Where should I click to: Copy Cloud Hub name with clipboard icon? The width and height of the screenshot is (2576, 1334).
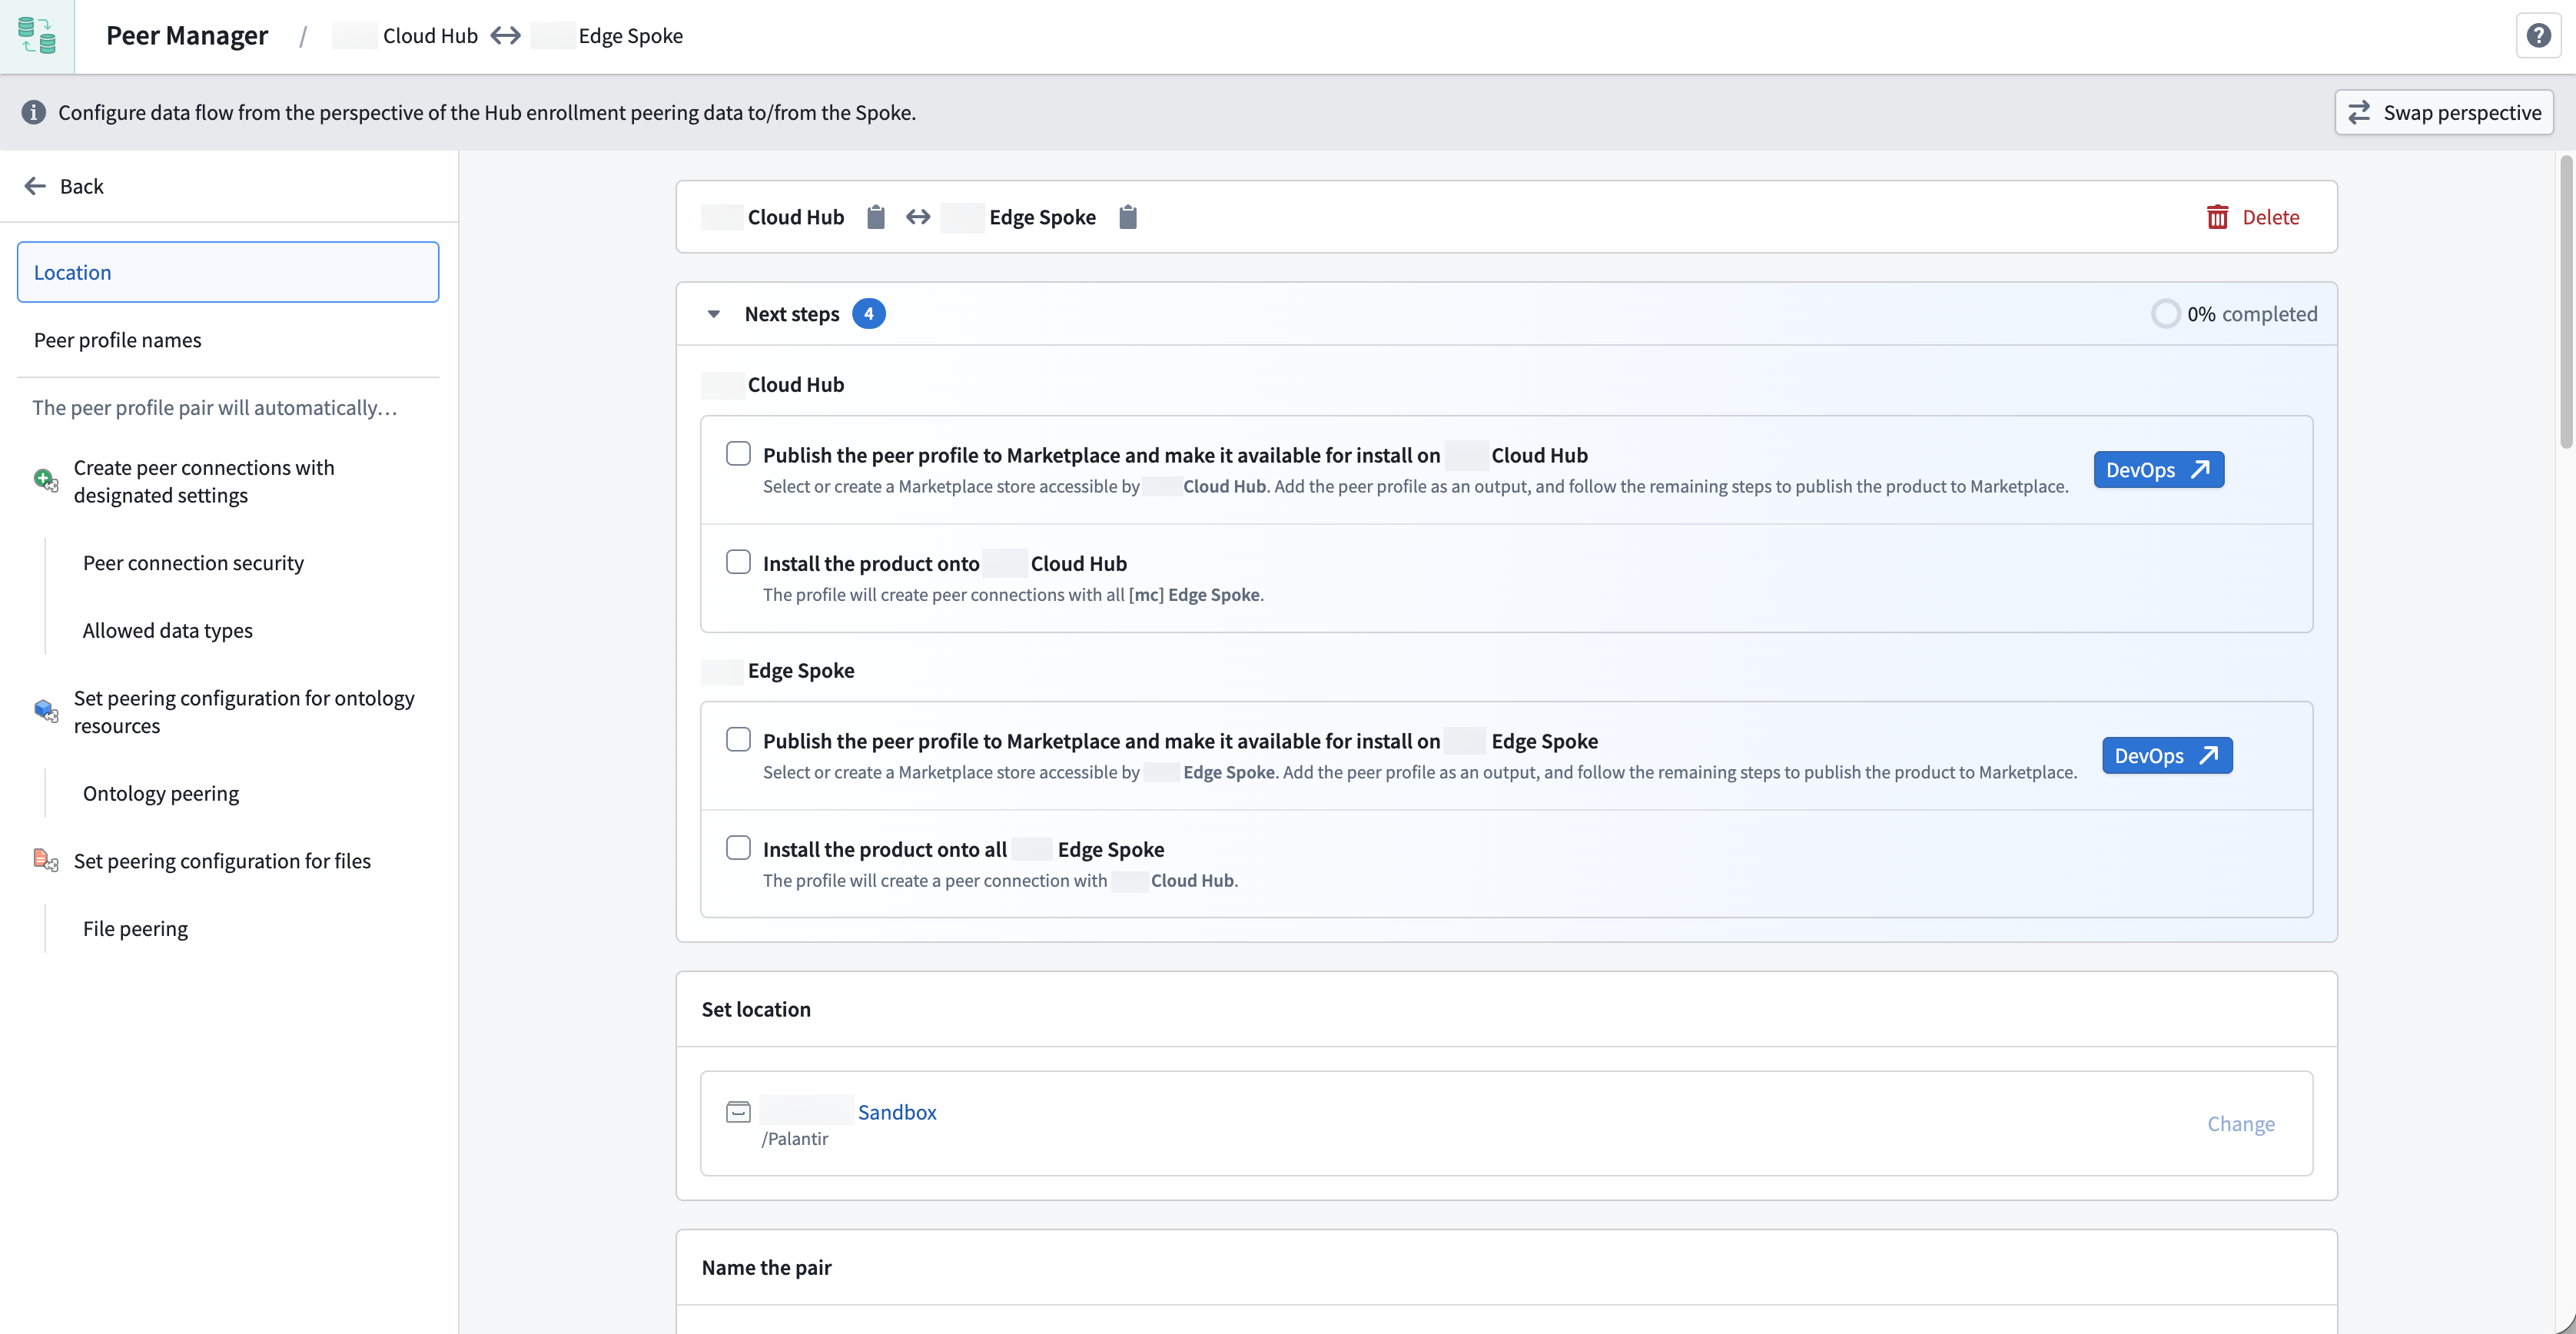pyautogui.click(x=876, y=217)
